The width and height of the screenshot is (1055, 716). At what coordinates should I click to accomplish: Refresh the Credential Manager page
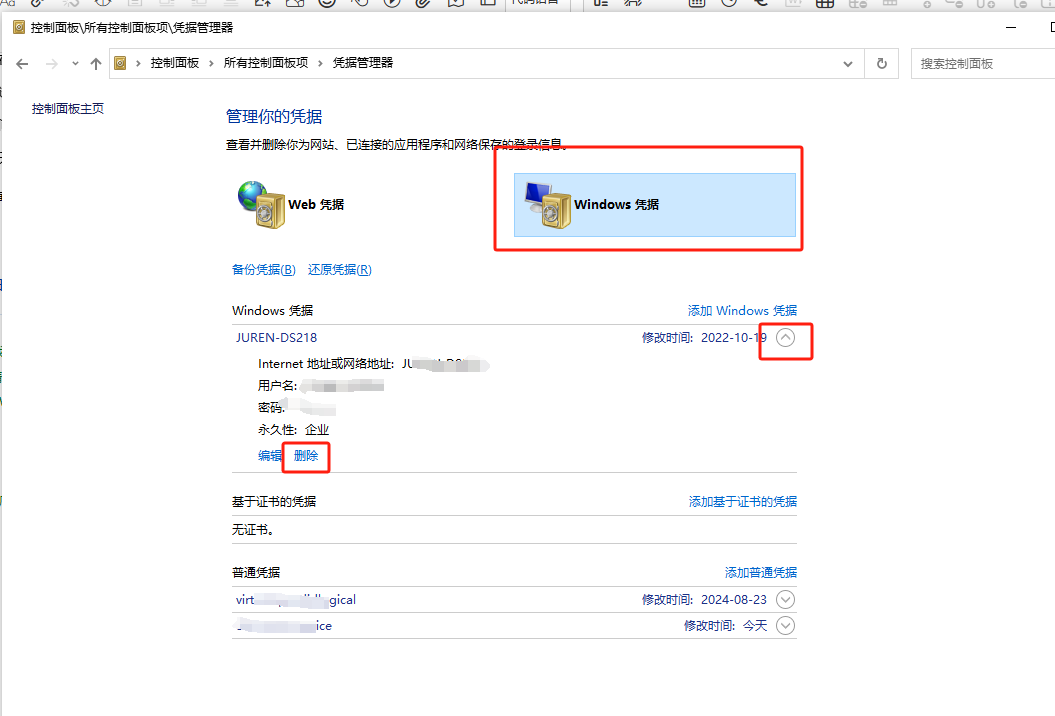pyautogui.click(x=881, y=63)
